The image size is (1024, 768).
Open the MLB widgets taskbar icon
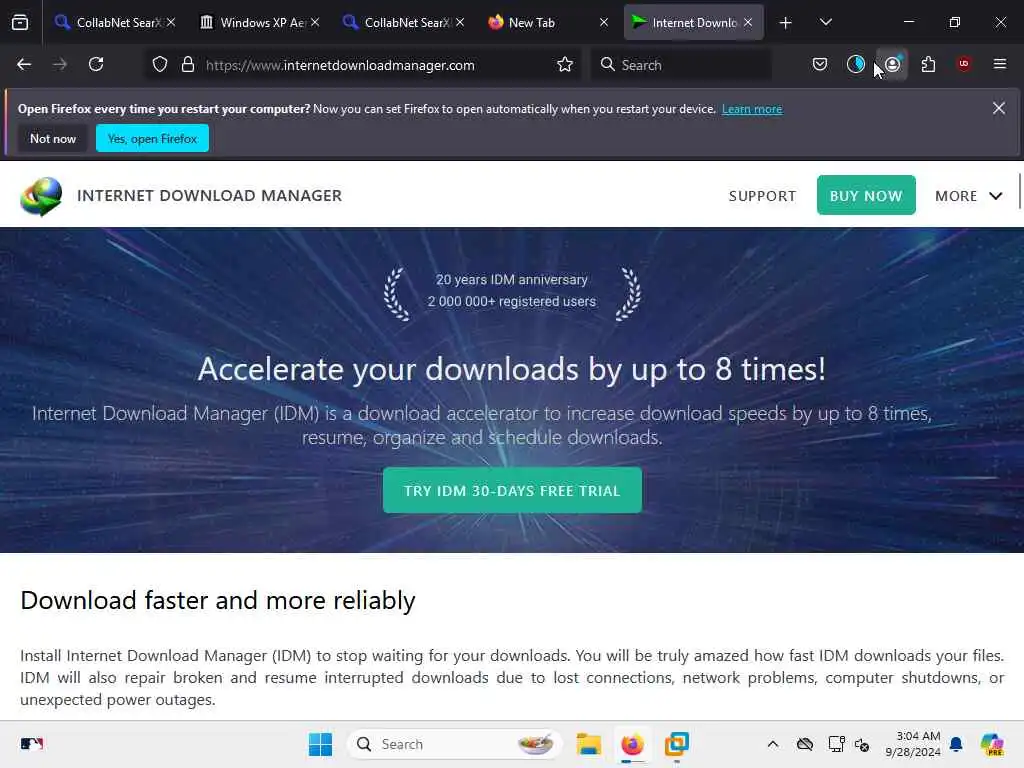pos(31,744)
